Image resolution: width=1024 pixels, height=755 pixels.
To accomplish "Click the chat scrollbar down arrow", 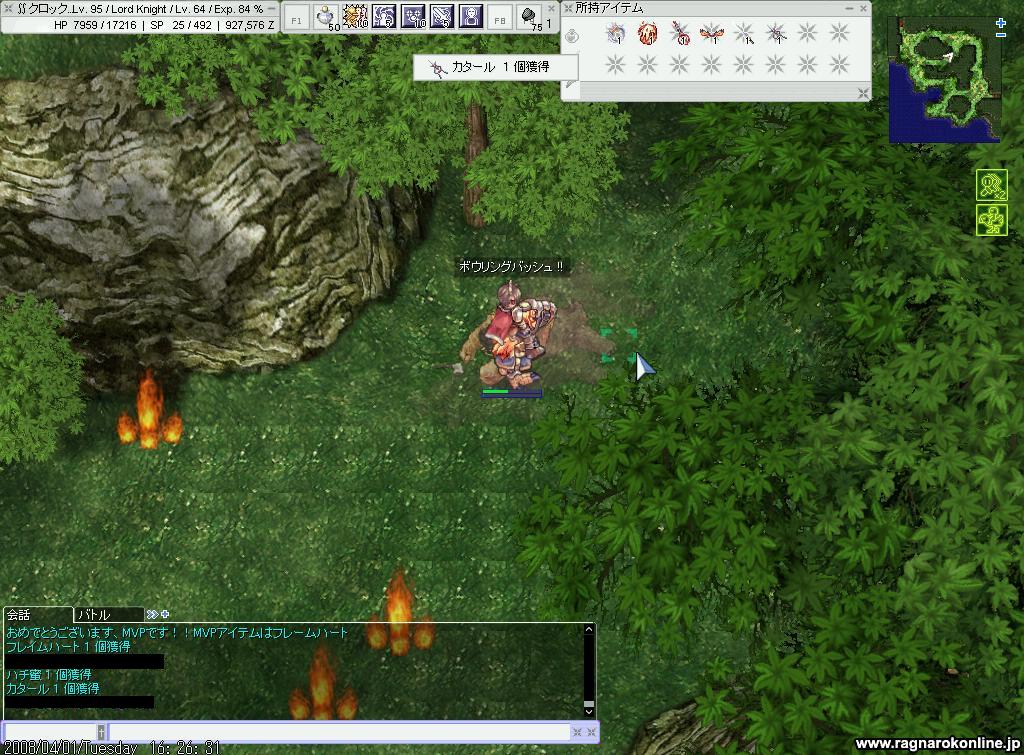I will [x=588, y=712].
